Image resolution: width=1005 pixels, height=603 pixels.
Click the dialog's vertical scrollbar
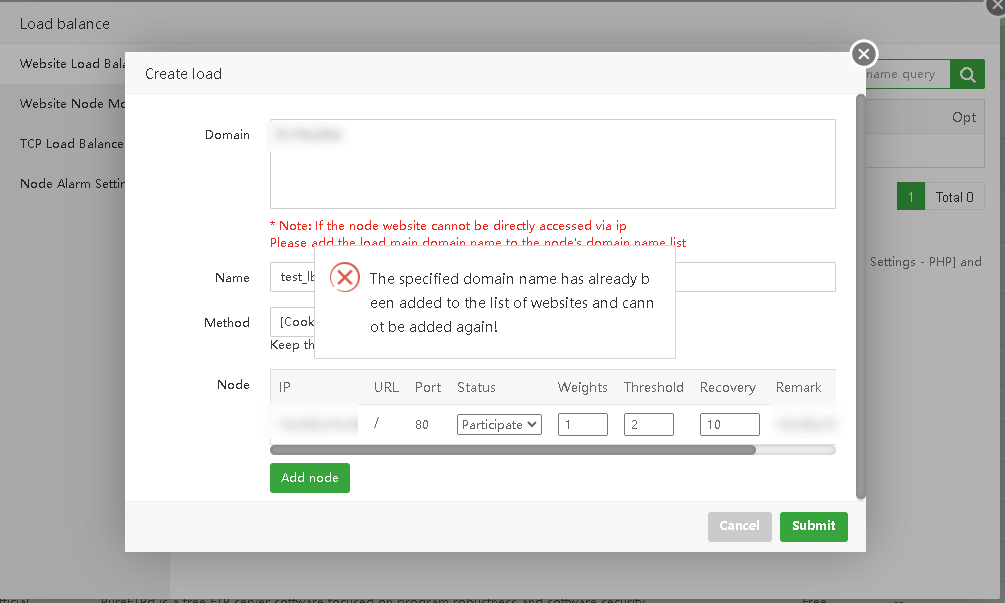(x=861, y=296)
